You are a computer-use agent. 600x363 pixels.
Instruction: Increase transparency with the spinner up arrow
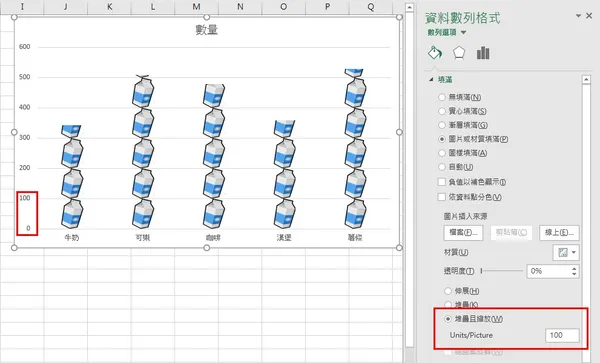tap(574, 269)
